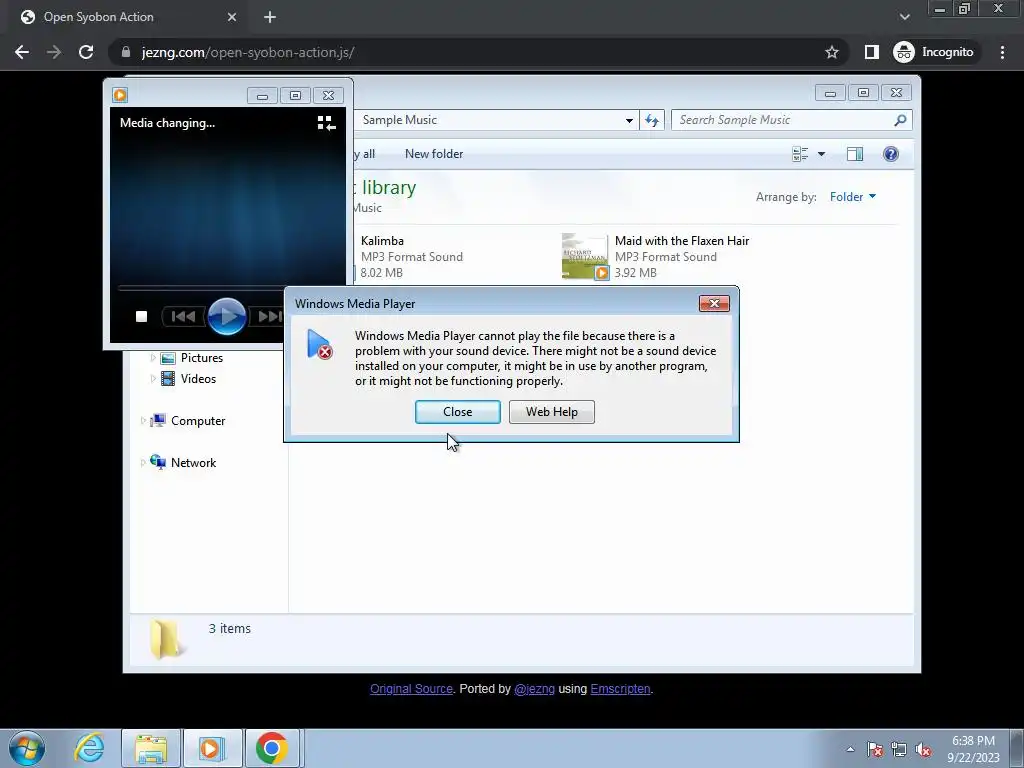The height and width of the screenshot is (768, 1024).
Task: Click the 3 items status text
Action: [229, 628]
